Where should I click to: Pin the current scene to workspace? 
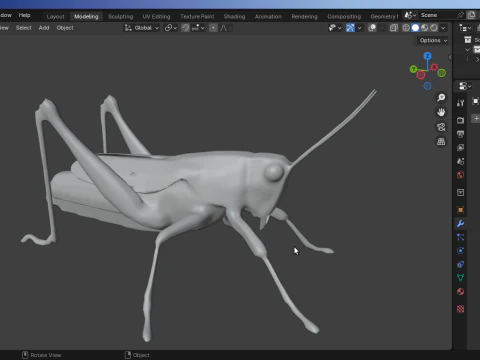[460, 15]
